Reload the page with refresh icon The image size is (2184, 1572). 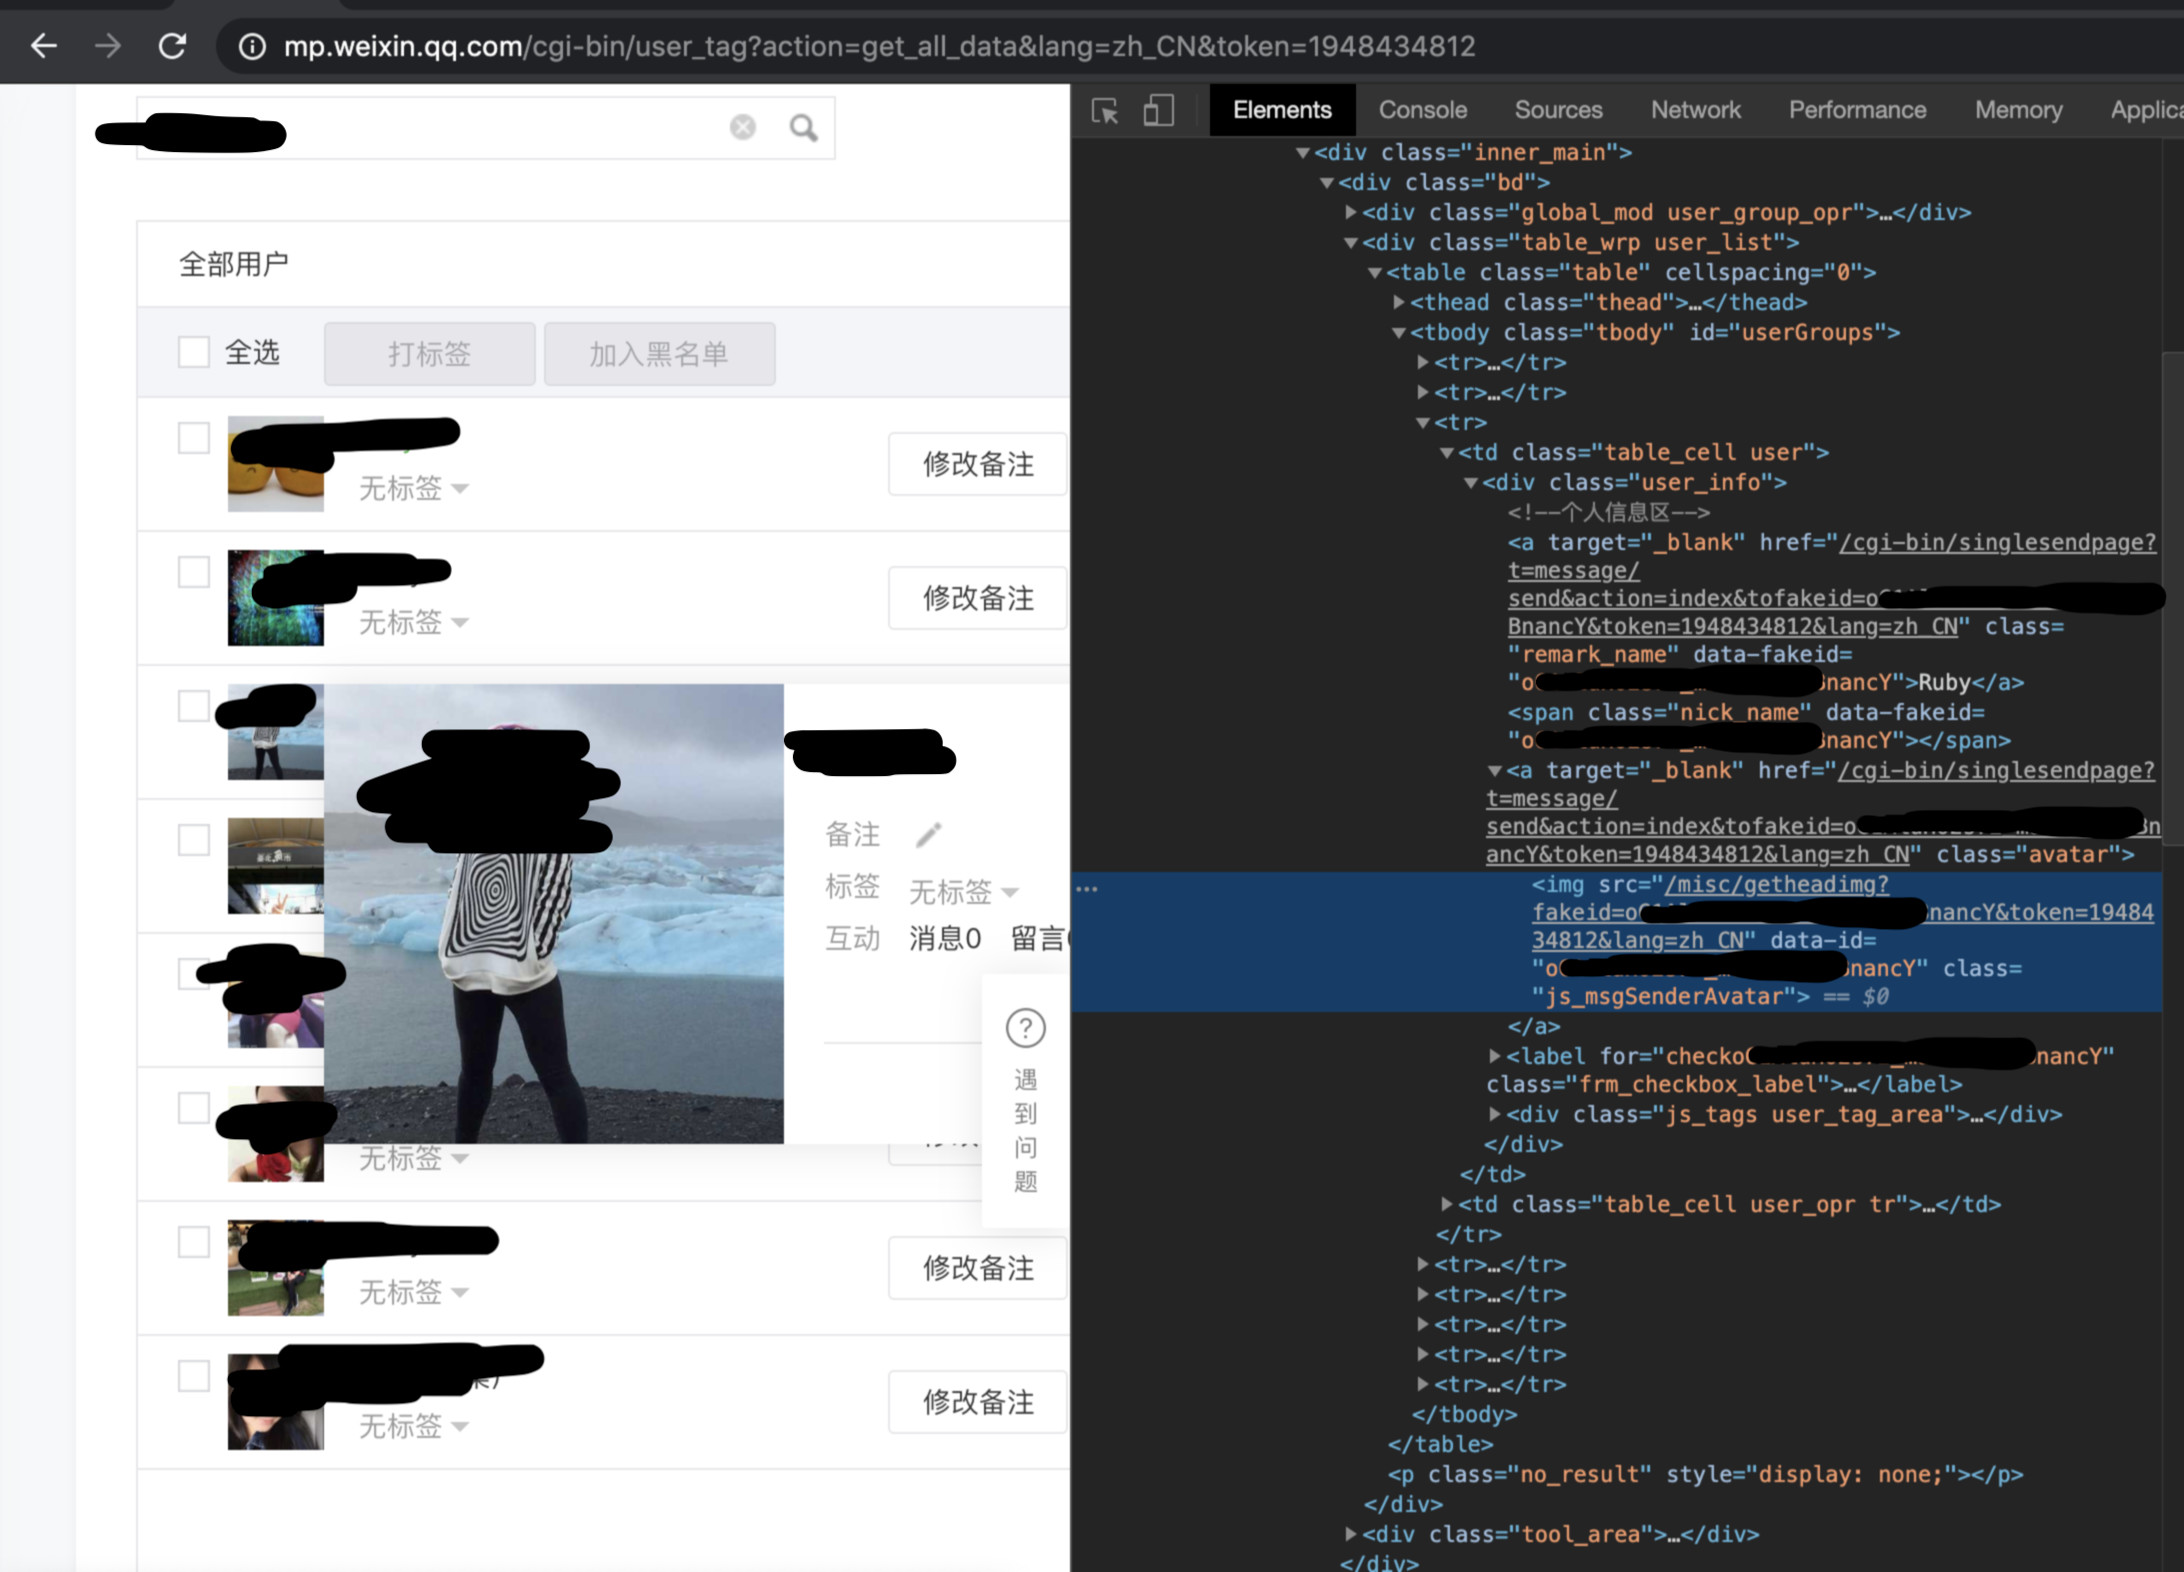click(x=172, y=46)
